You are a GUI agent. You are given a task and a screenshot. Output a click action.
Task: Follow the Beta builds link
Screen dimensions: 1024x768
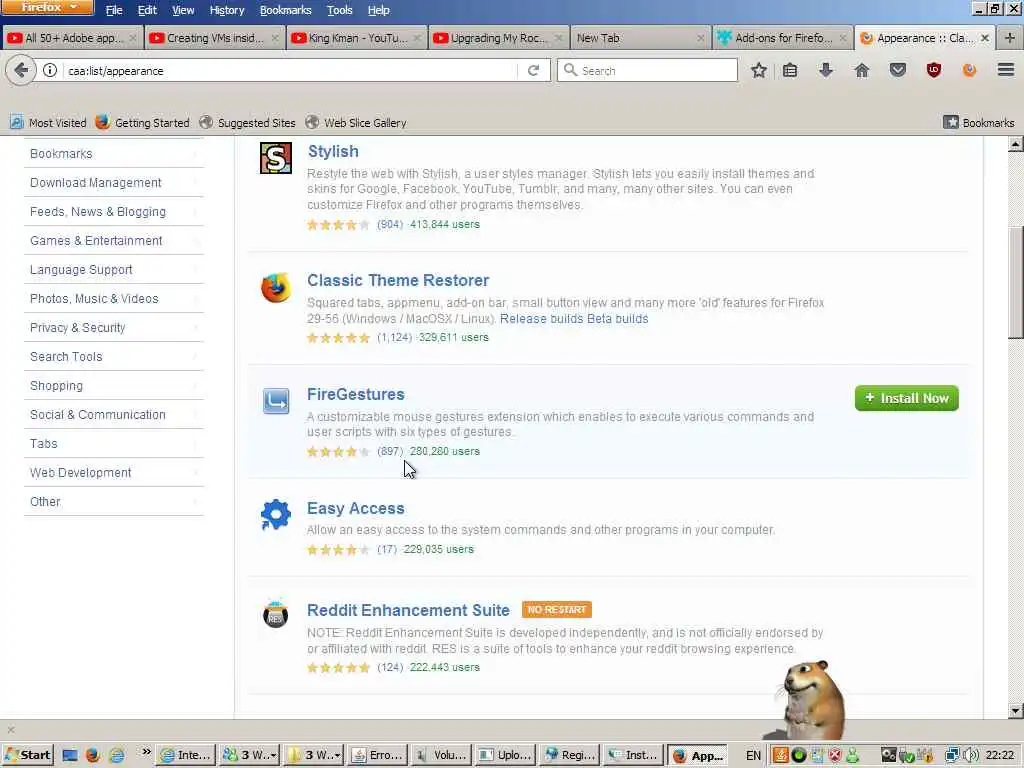pos(618,319)
